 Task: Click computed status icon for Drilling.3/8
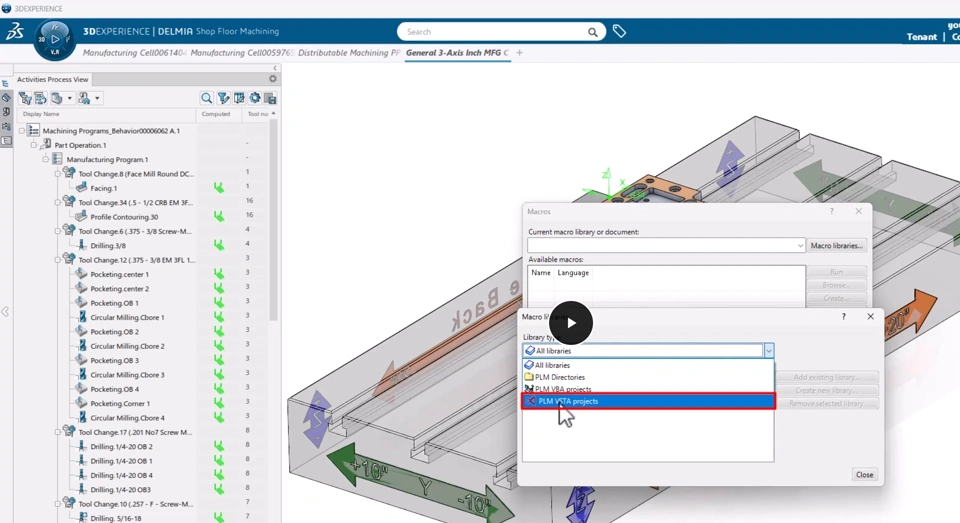(x=219, y=245)
